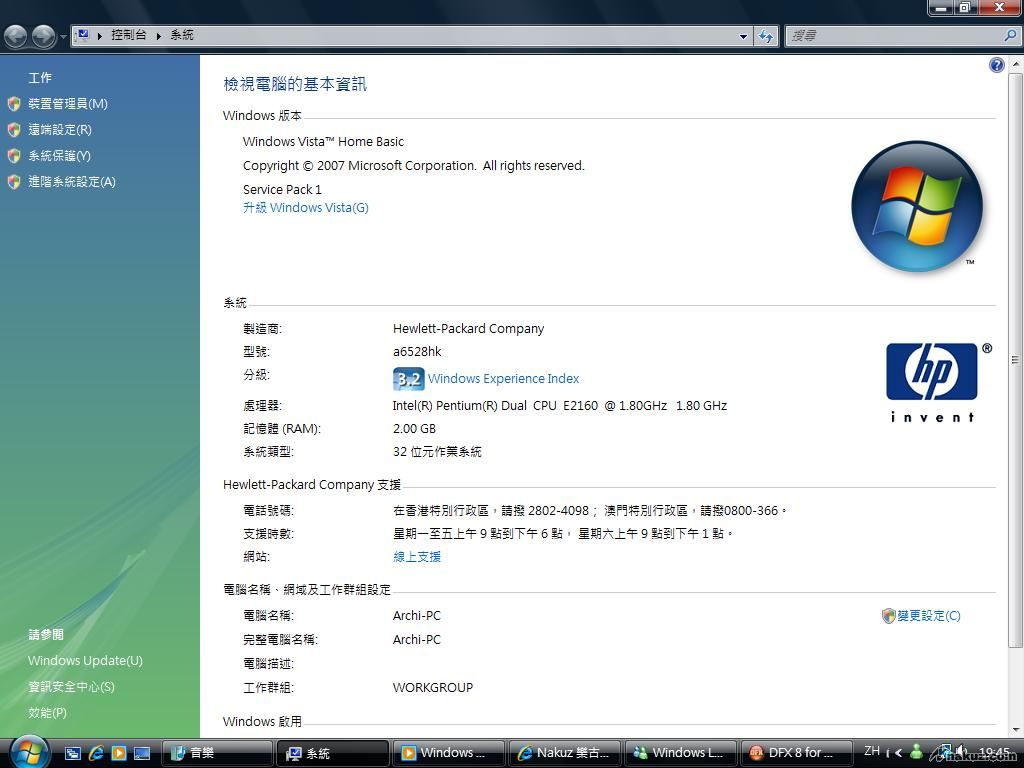Click 控制台 breadcrumb in address bar
This screenshot has width=1024, height=768.
pos(129,35)
